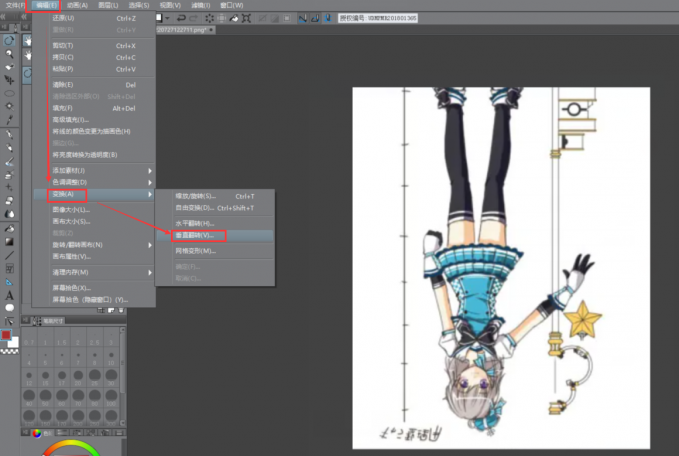This screenshot has height=456, width=679.
Task: Select the Fill bucket tool in toolbox
Action: click(9, 228)
